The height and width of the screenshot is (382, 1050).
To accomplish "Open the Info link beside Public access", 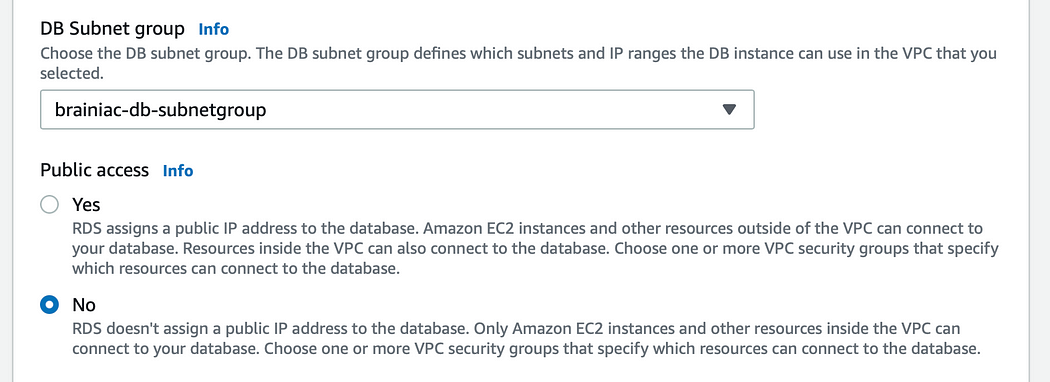I will pyautogui.click(x=178, y=171).
